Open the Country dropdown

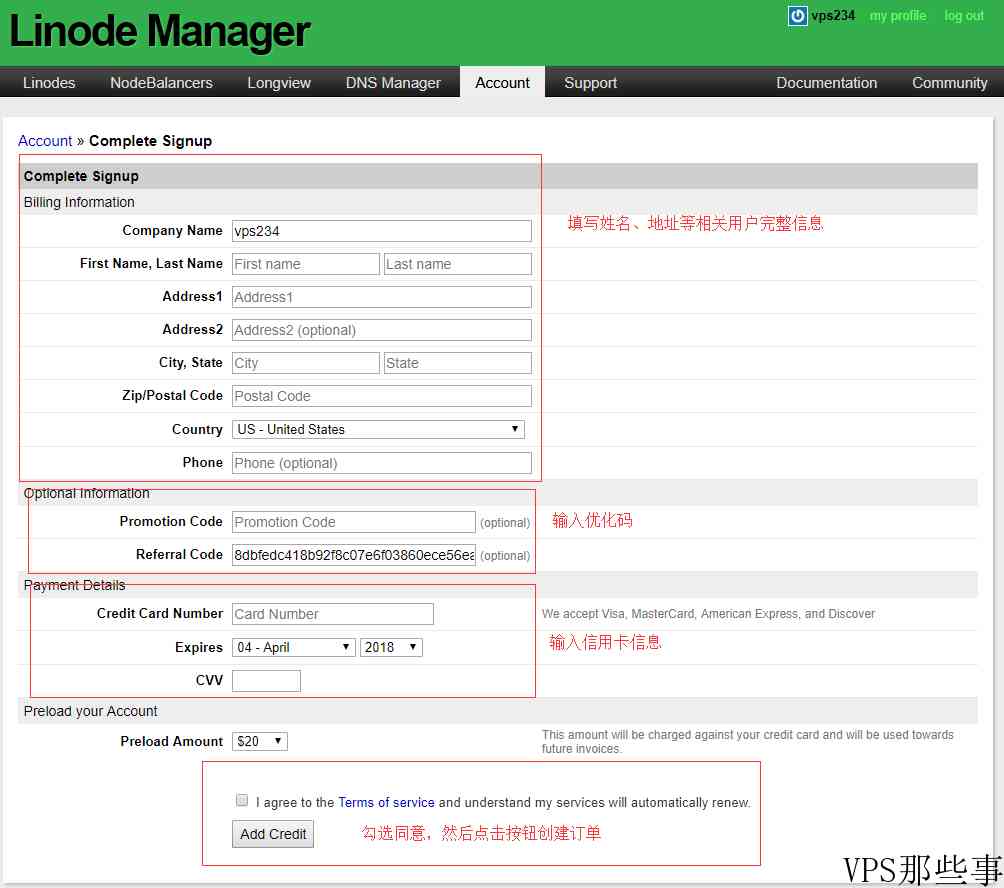tap(378, 429)
